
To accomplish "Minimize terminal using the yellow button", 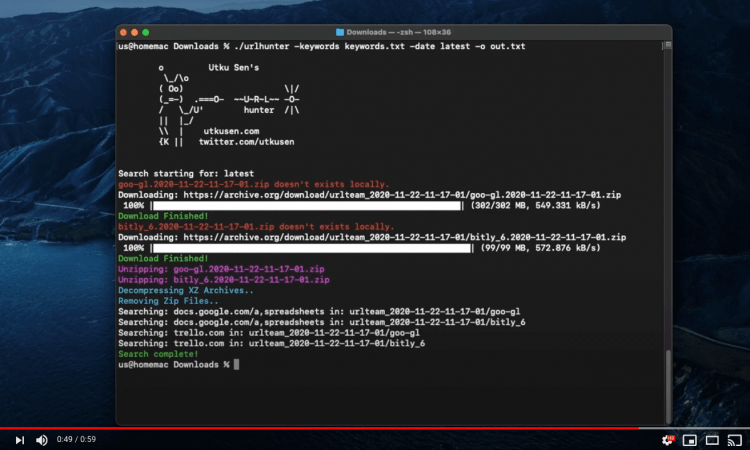I will 134,32.
